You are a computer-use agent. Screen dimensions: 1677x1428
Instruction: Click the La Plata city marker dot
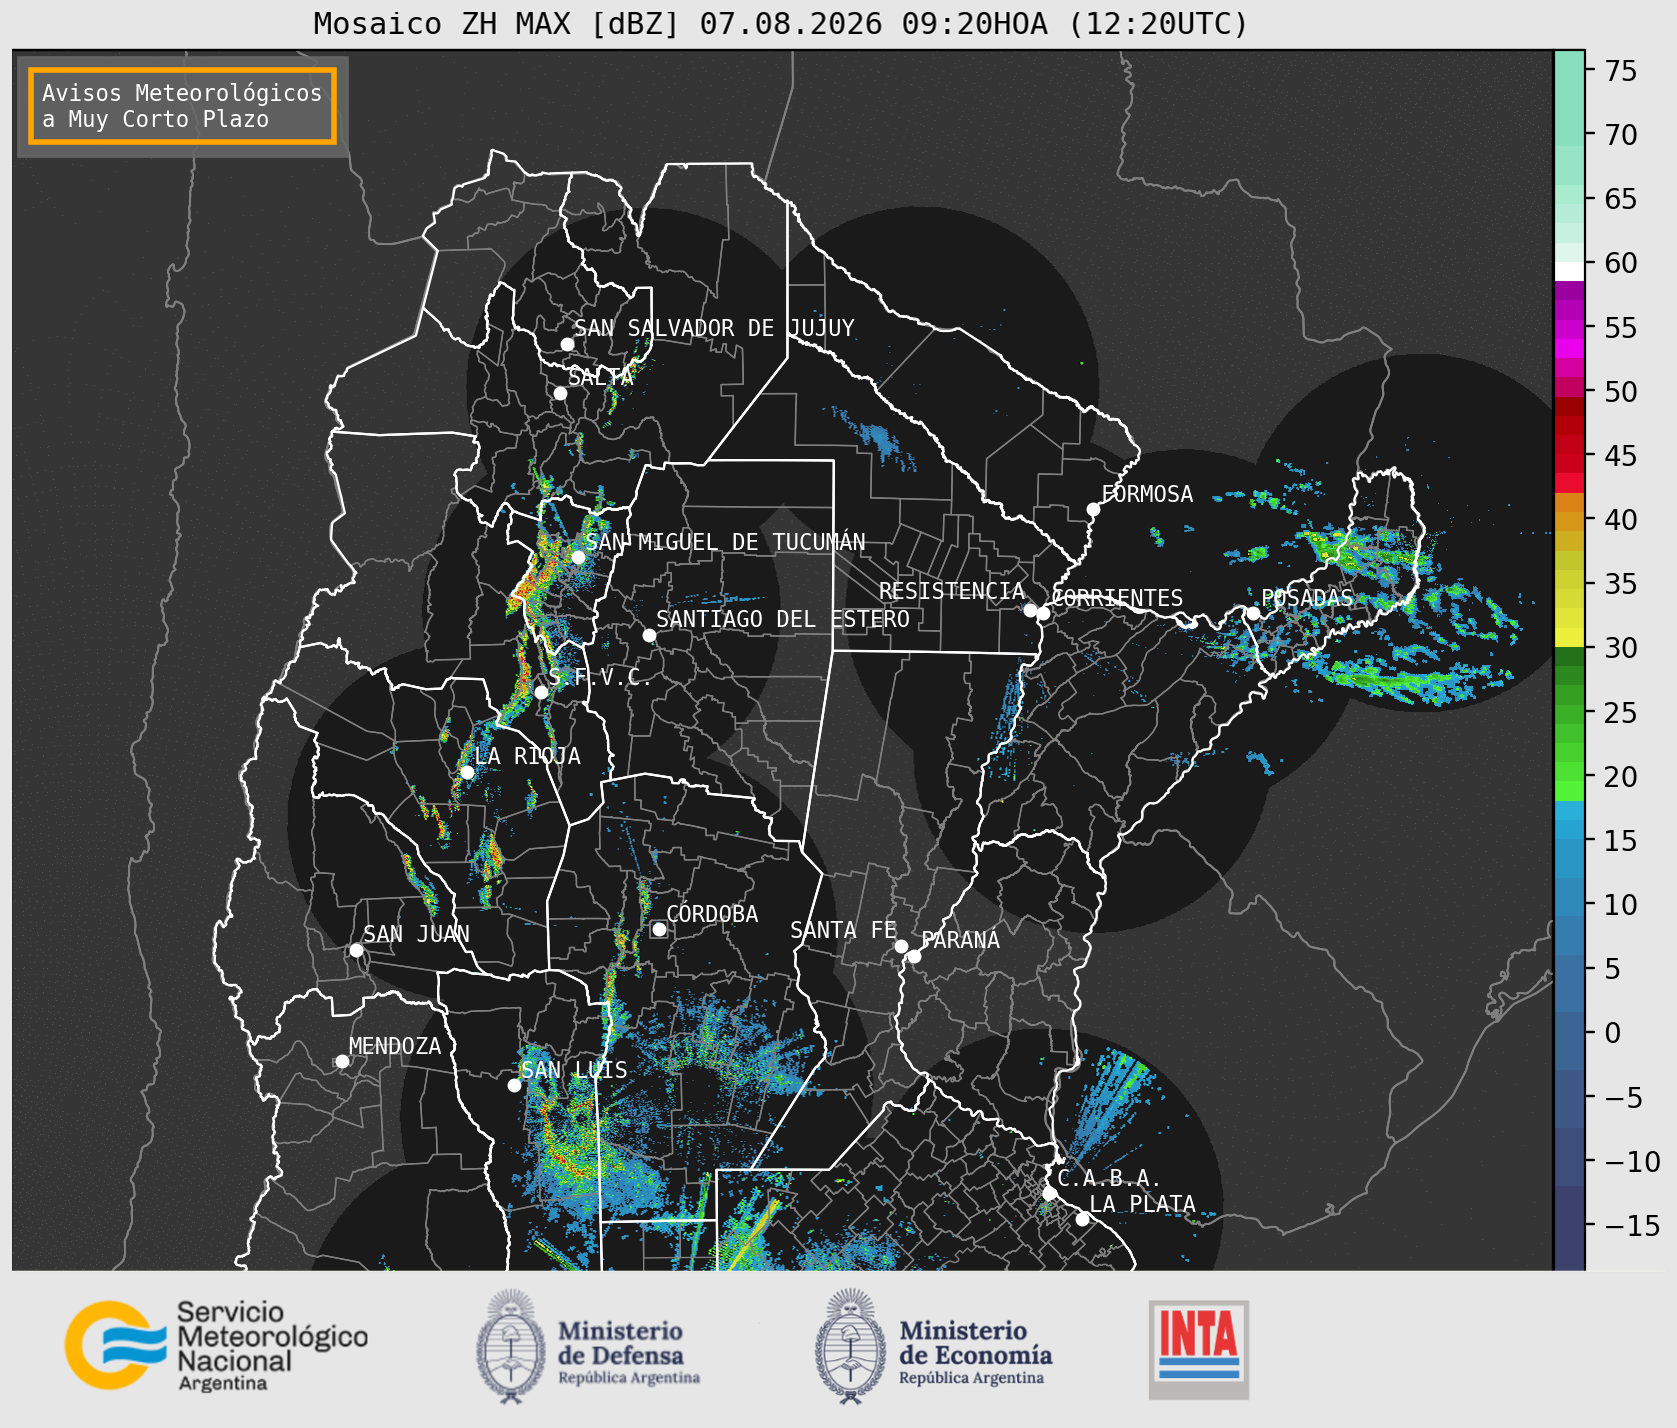[1082, 1218]
